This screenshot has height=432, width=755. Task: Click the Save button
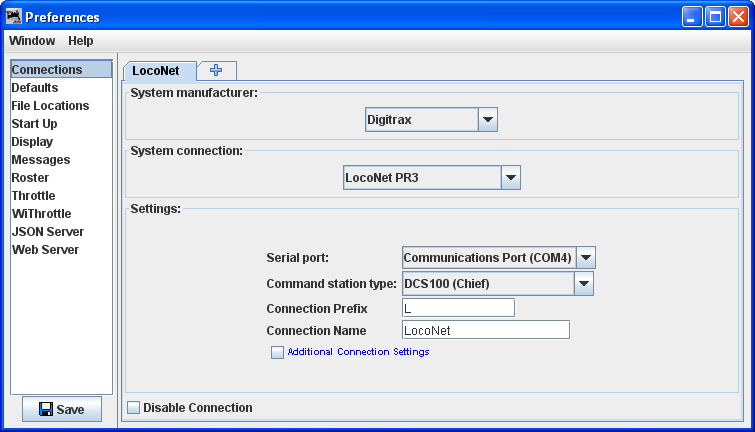62,409
